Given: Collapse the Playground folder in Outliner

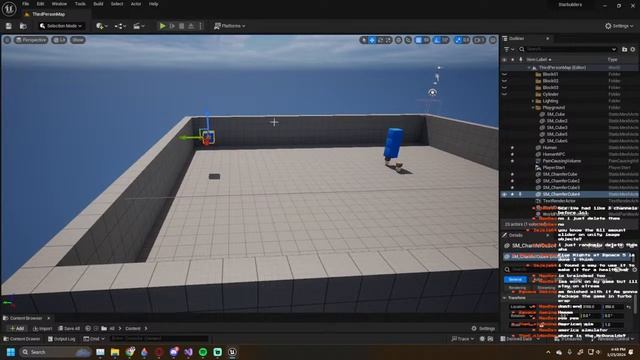Looking at the screenshot, I should pos(533,108).
